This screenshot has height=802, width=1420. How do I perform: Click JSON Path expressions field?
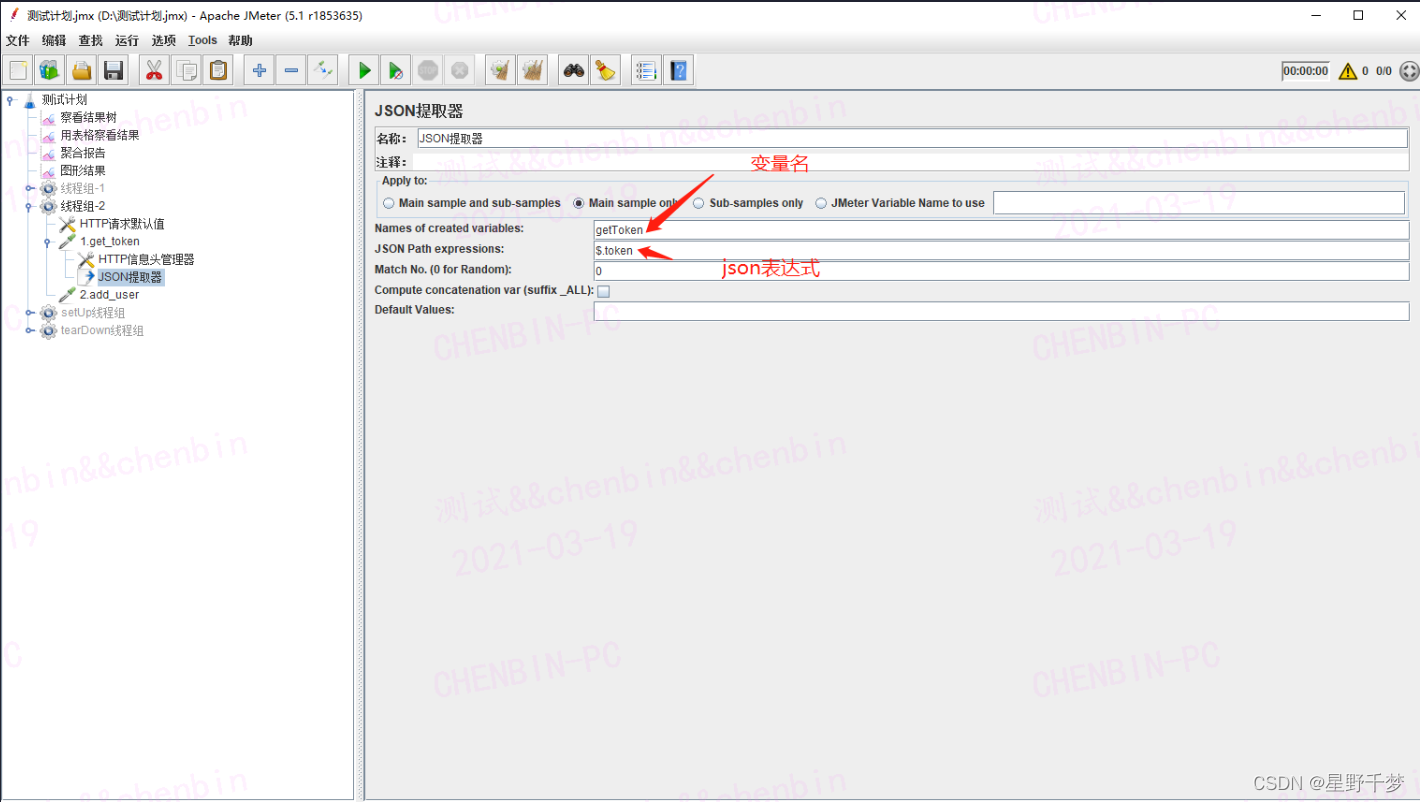pos(1001,250)
